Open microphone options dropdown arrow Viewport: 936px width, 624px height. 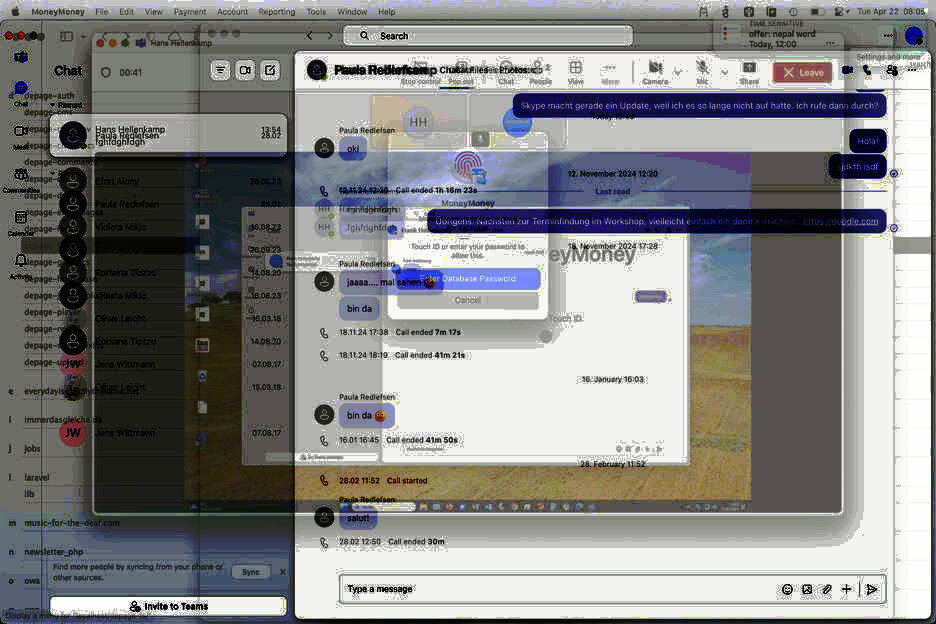[724, 72]
